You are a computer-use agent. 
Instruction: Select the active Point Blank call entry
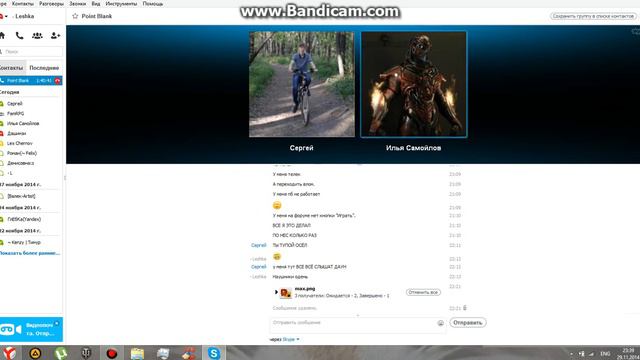tap(31, 81)
